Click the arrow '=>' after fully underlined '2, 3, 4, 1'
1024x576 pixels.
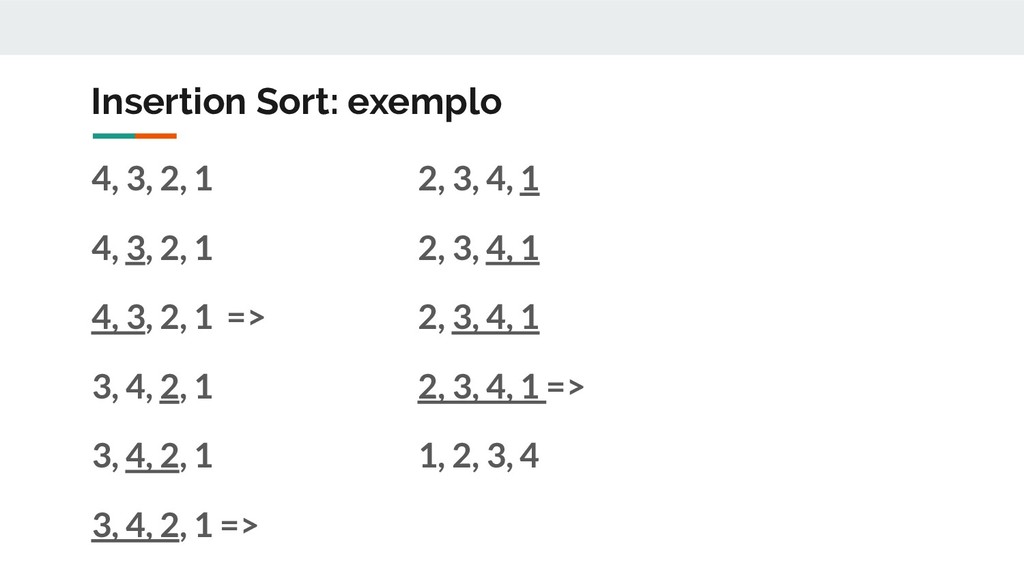point(566,387)
